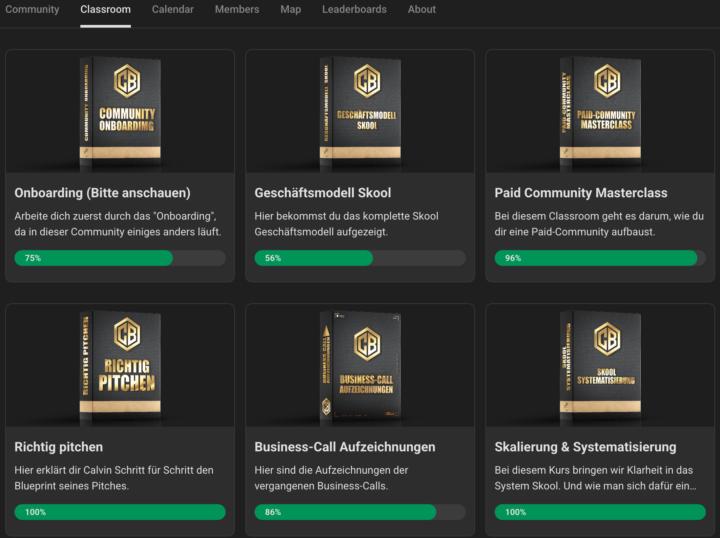Click the 100% Richtig pitchen progress bar

120,512
